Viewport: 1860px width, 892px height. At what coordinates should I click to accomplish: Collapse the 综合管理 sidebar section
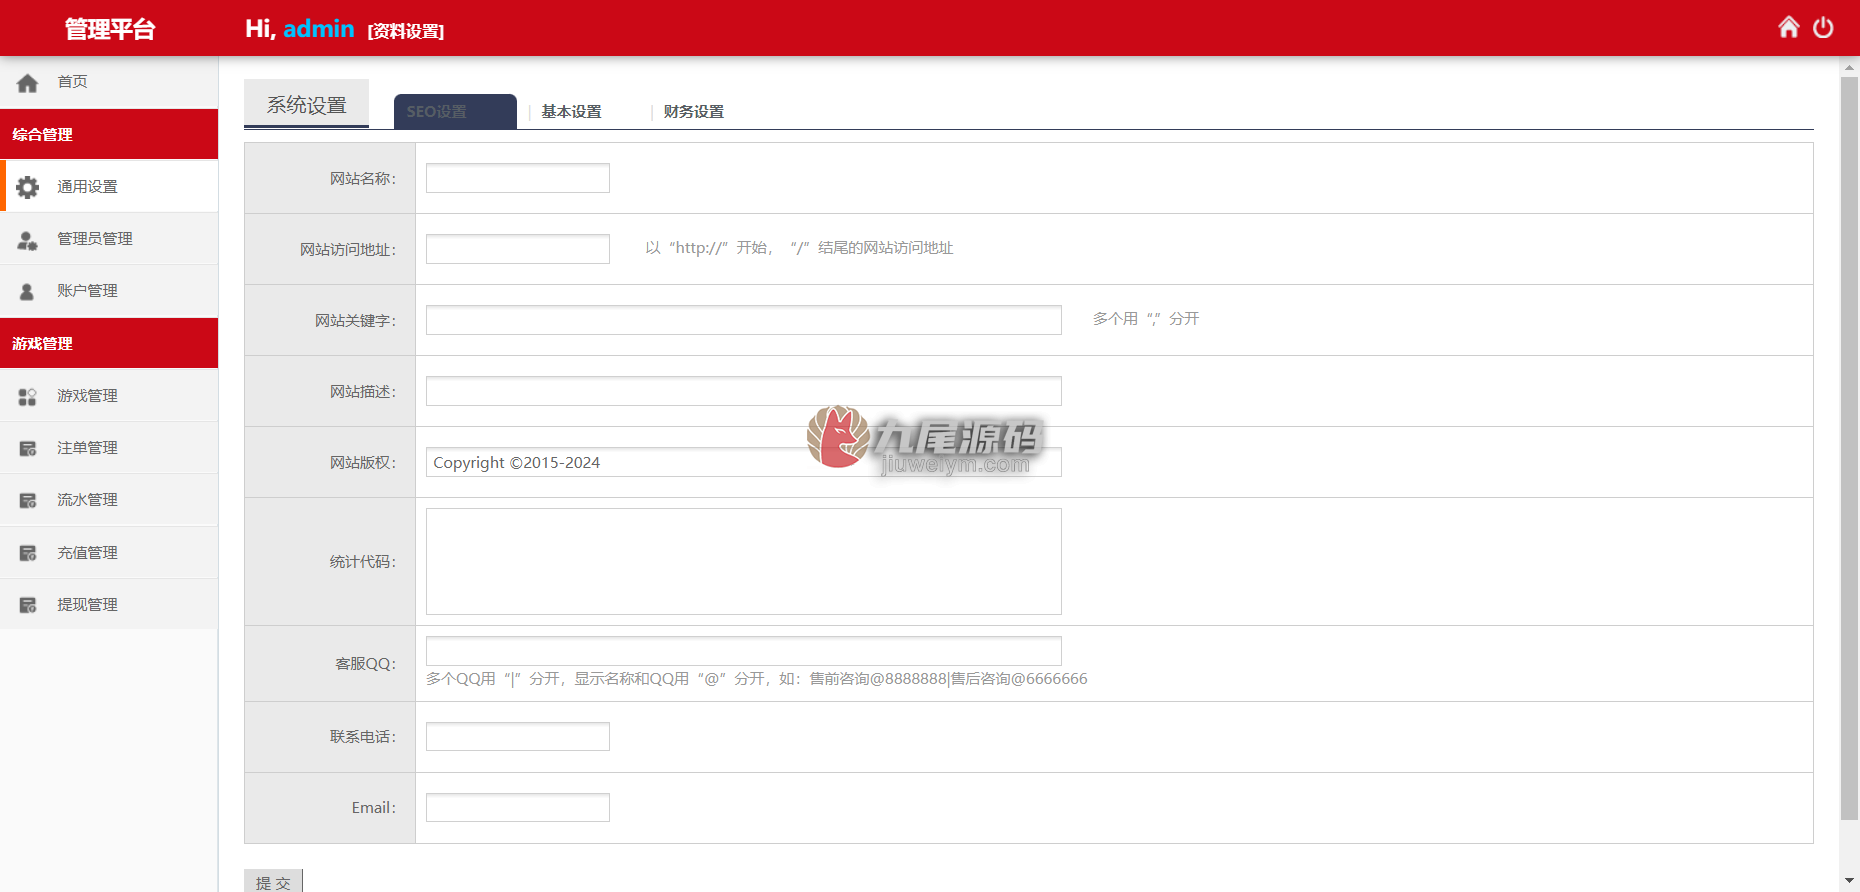[109, 134]
